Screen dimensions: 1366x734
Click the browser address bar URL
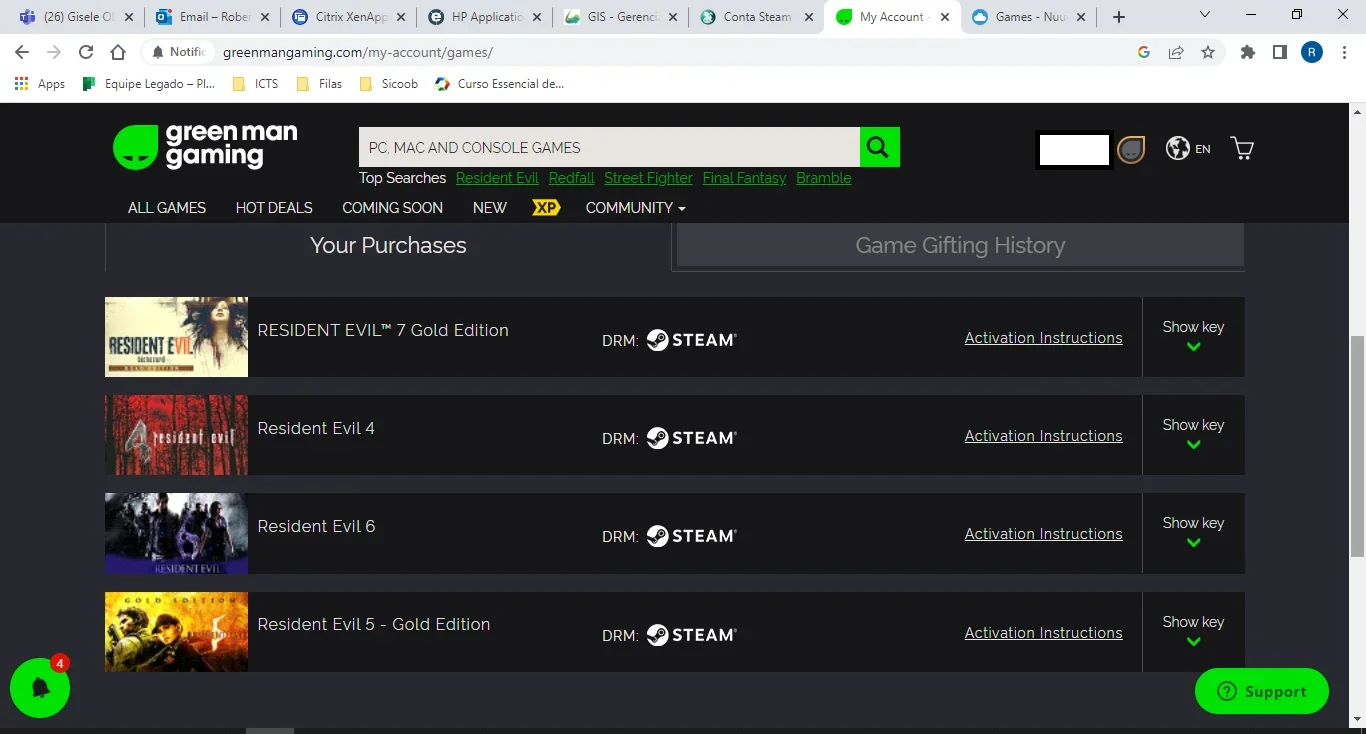[358, 52]
